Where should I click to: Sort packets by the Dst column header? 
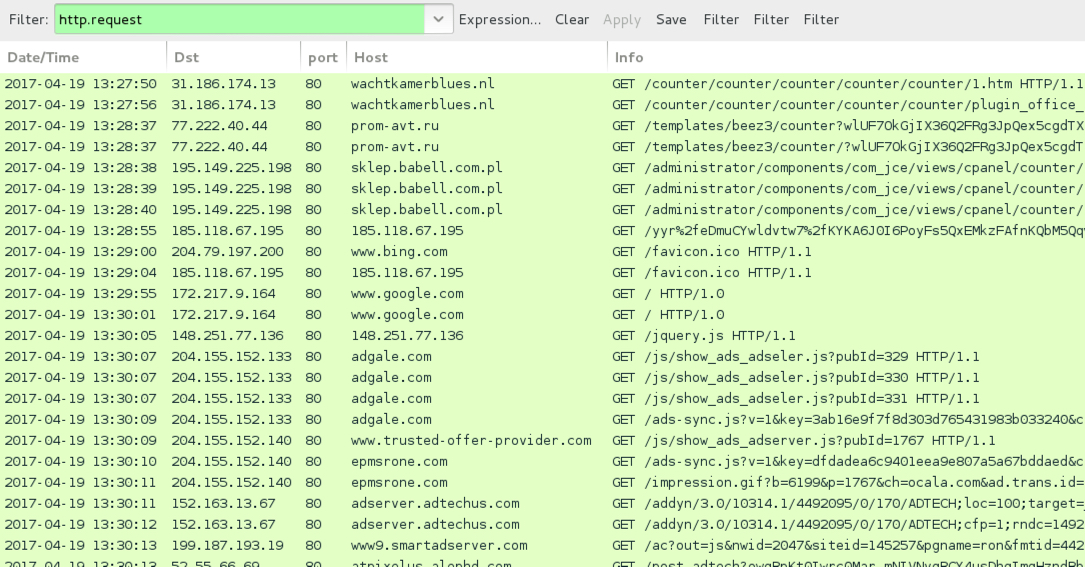point(234,57)
